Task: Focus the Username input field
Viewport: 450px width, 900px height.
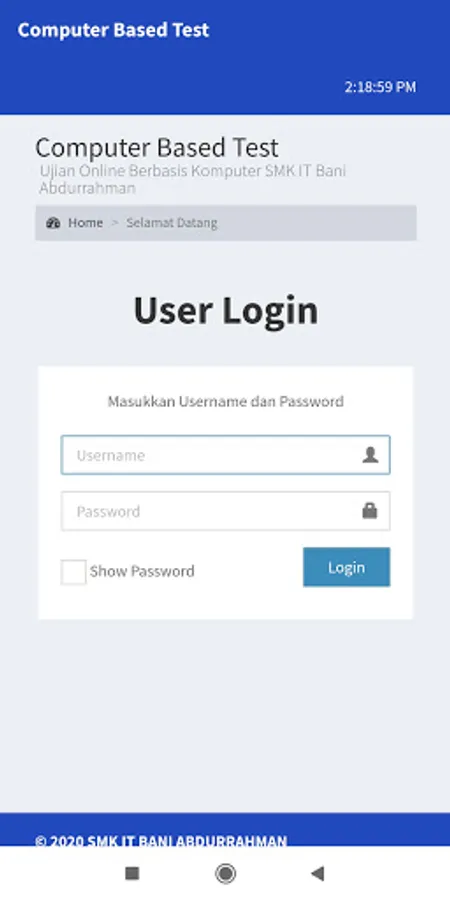Action: [x=226, y=455]
